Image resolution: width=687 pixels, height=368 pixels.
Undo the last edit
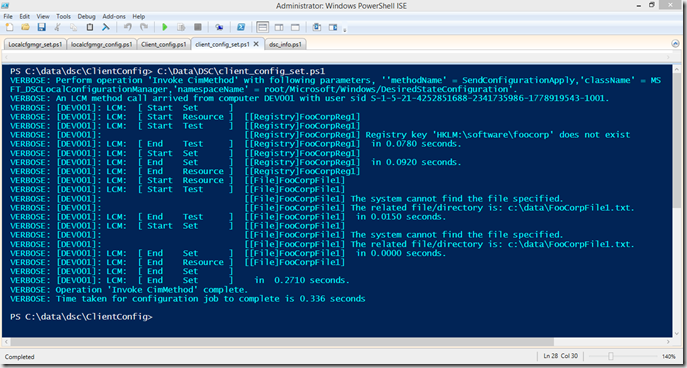pos(127,27)
